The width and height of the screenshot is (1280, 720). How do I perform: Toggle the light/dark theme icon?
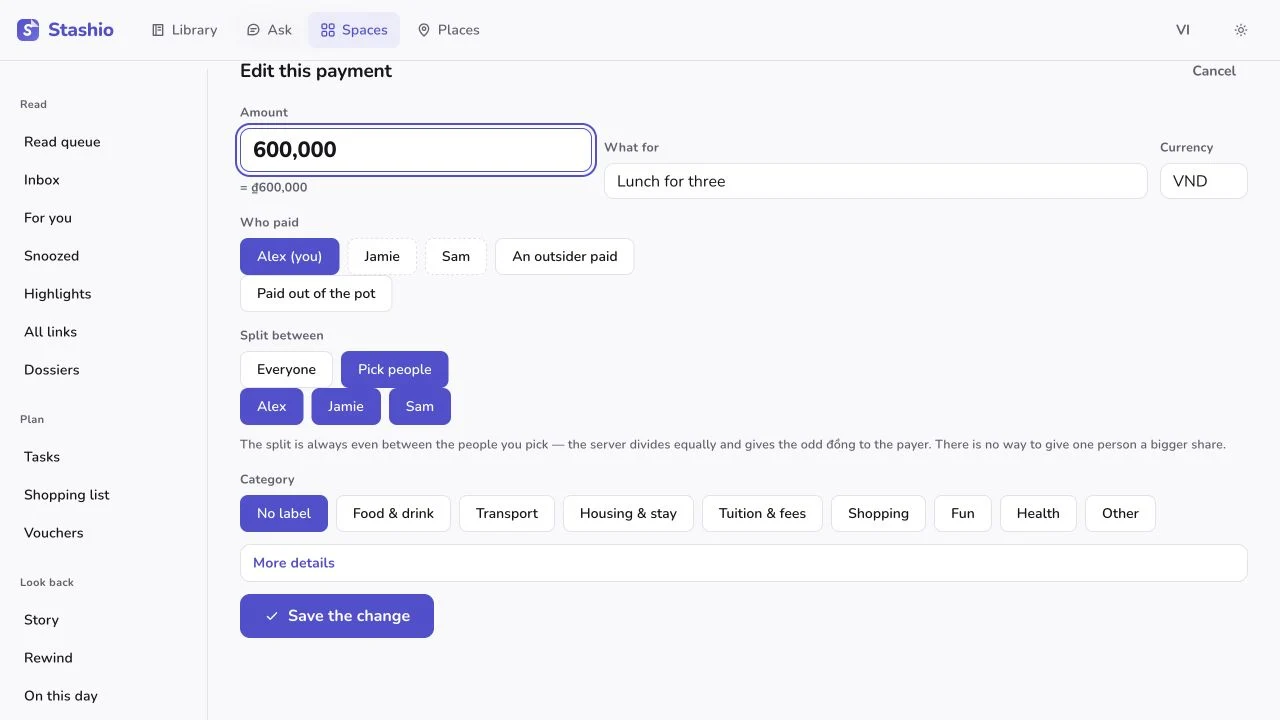click(x=1241, y=30)
